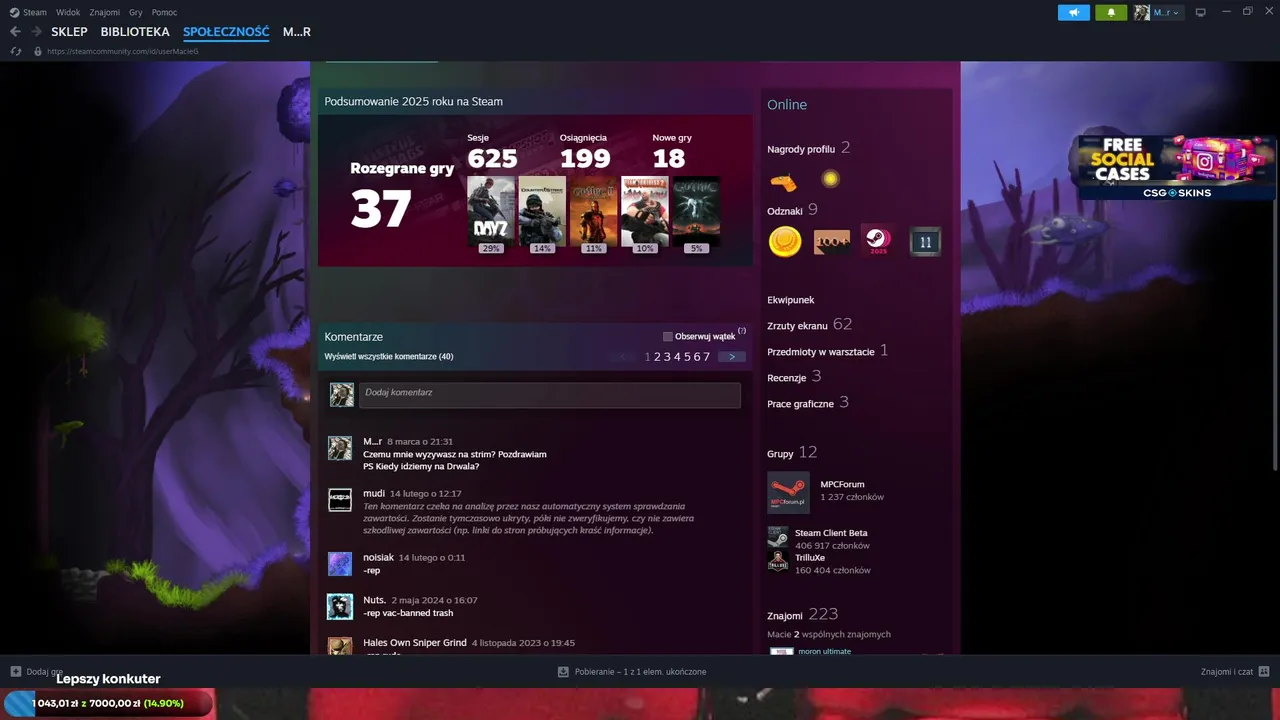Viewport: 1280px width, 720px height.
Task: Switch to the SKLEP tab
Action: pos(69,32)
